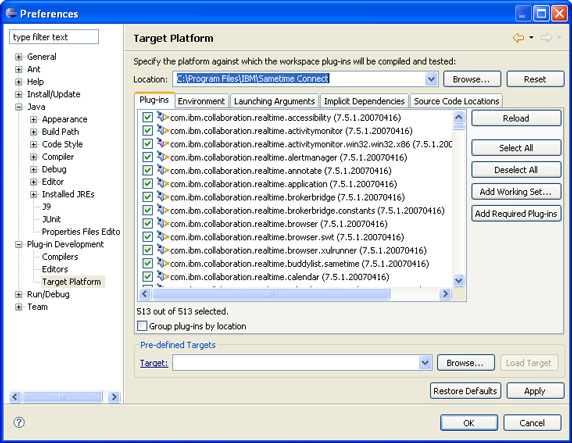Click plug-in icon for browser.xulrunner
Screen dimensions: 572x443
coord(163,250)
